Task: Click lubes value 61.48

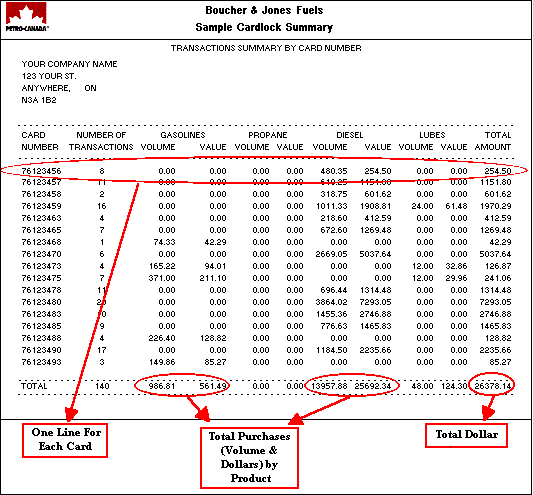Action: [456, 206]
